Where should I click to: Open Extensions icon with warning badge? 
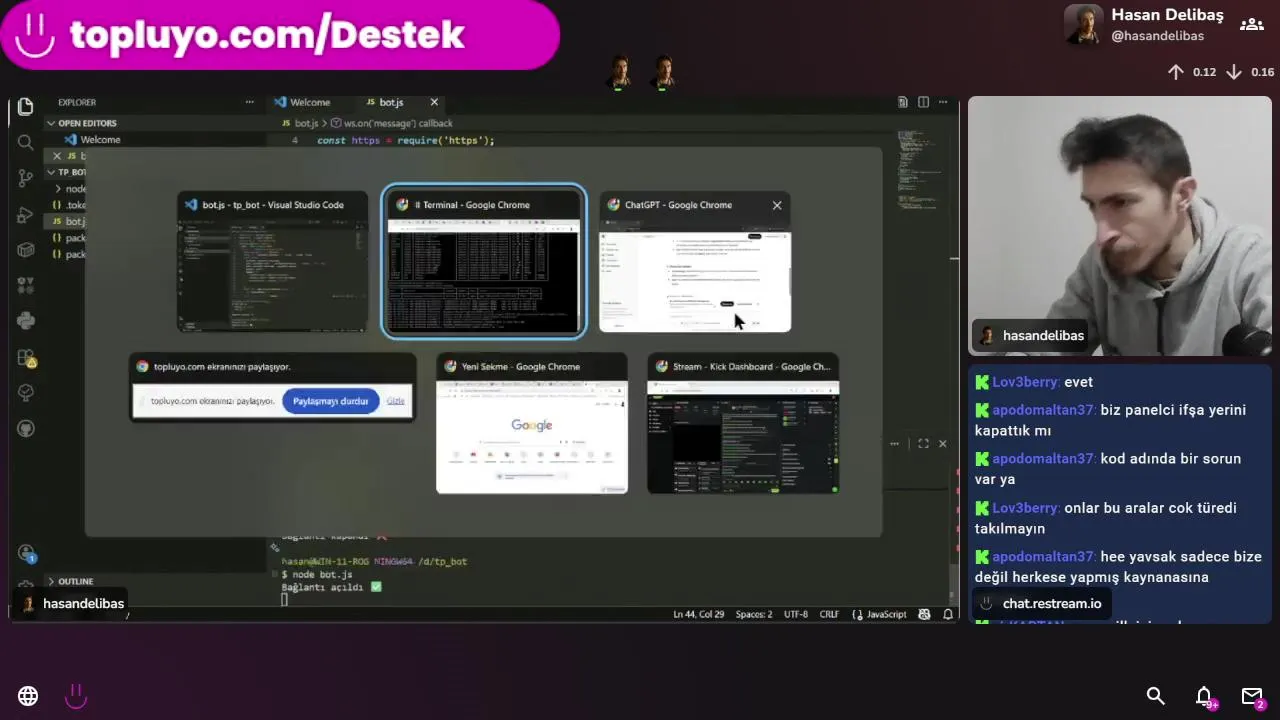(x=26, y=357)
